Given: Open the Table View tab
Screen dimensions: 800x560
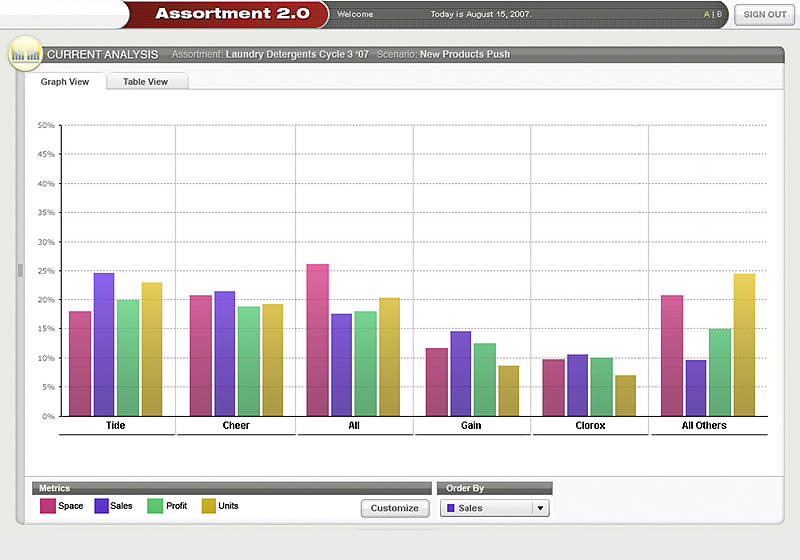Looking at the screenshot, I should [x=145, y=82].
